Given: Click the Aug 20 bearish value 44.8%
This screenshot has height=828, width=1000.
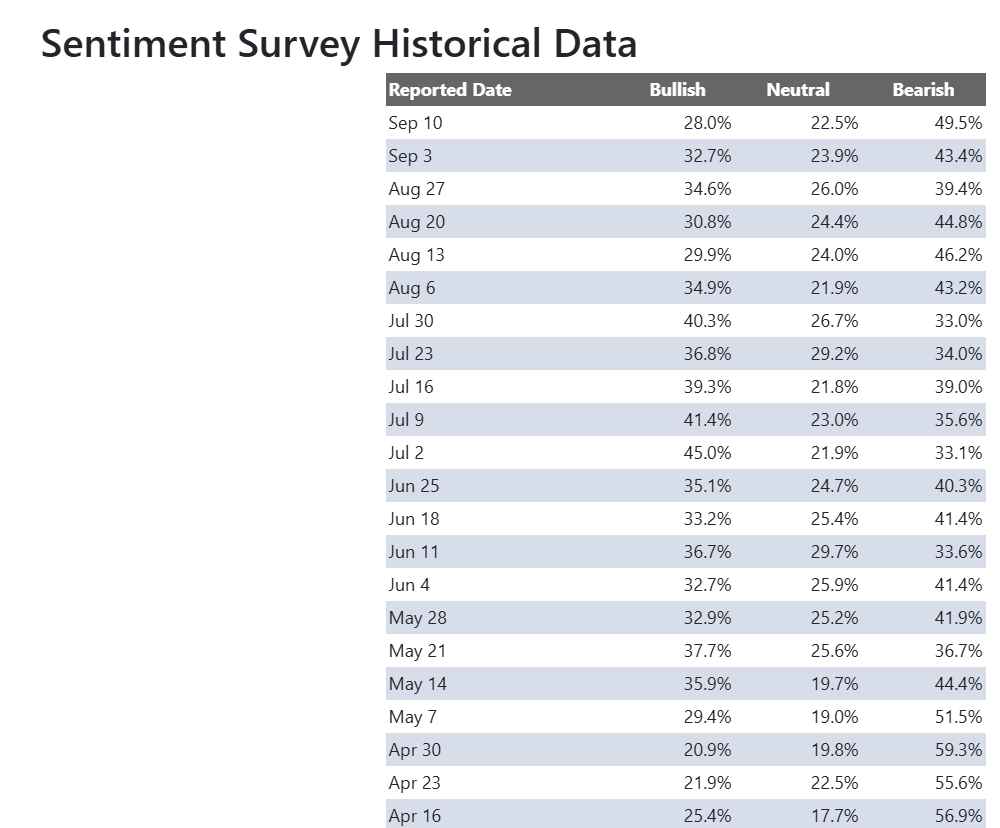Looking at the screenshot, I should tap(958, 222).
